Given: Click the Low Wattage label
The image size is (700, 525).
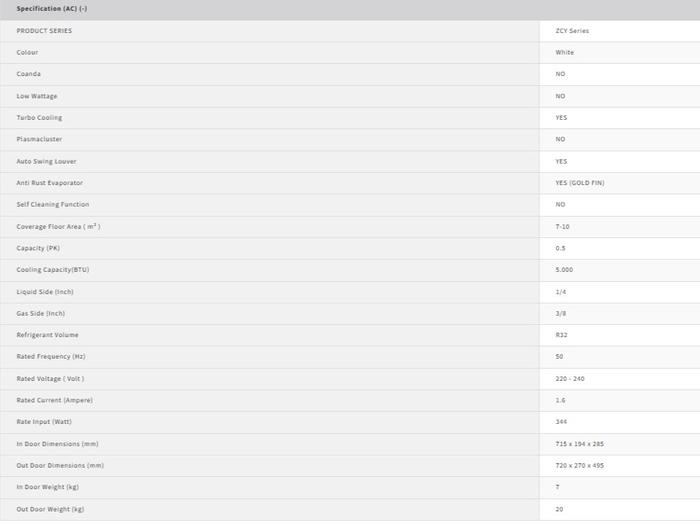Looking at the screenshot, I should pos(37,96).
